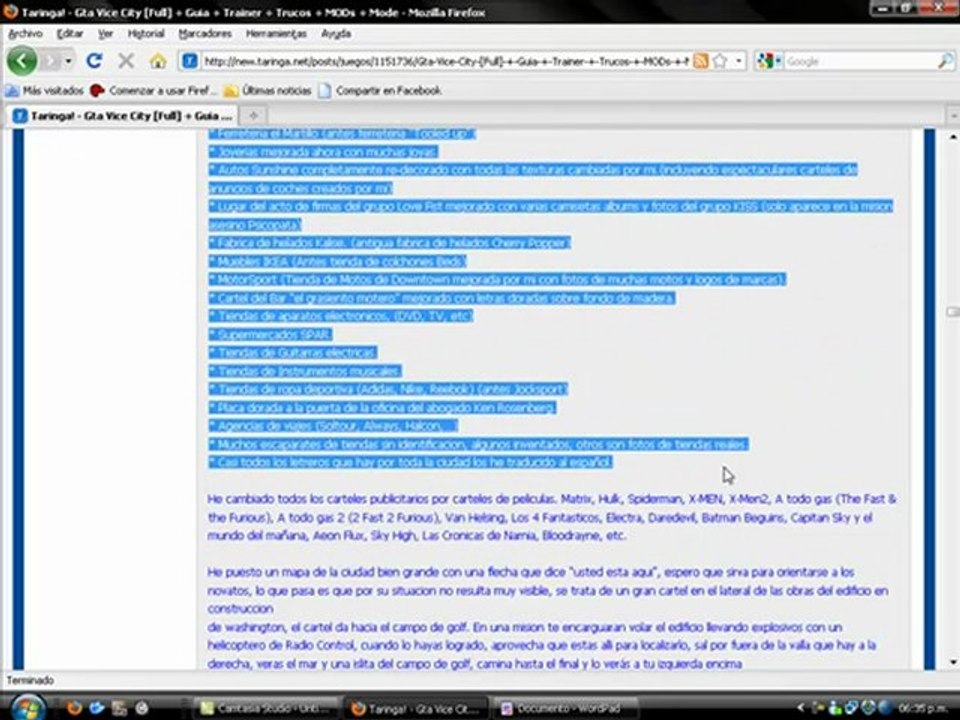Click the vertical scrollbar thumb

click(x=953, y=312)
